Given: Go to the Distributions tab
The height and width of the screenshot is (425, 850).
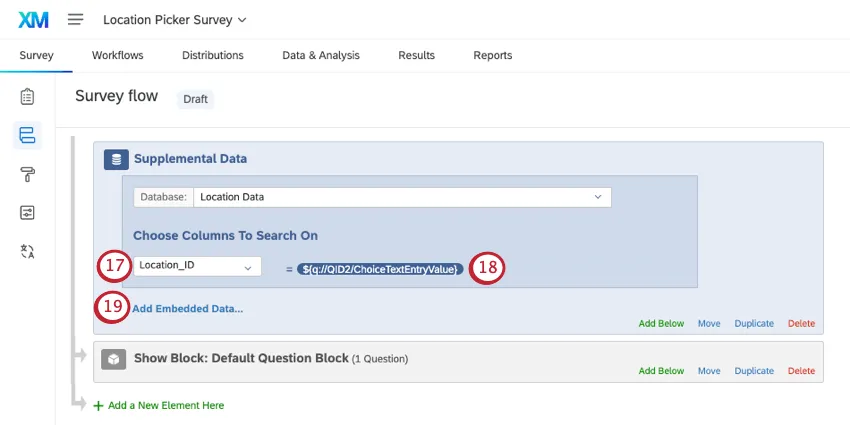Looking at the screenshot, I should (x=213, y=55).
